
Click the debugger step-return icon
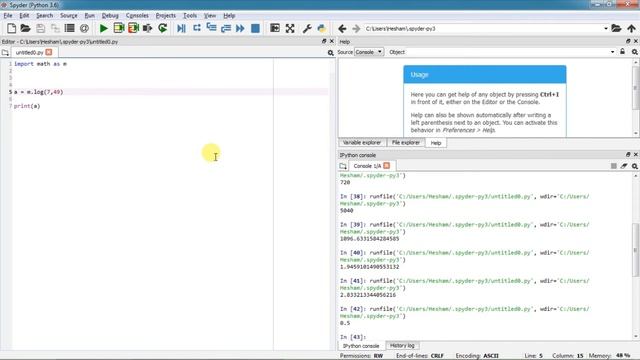click(226, 28)
